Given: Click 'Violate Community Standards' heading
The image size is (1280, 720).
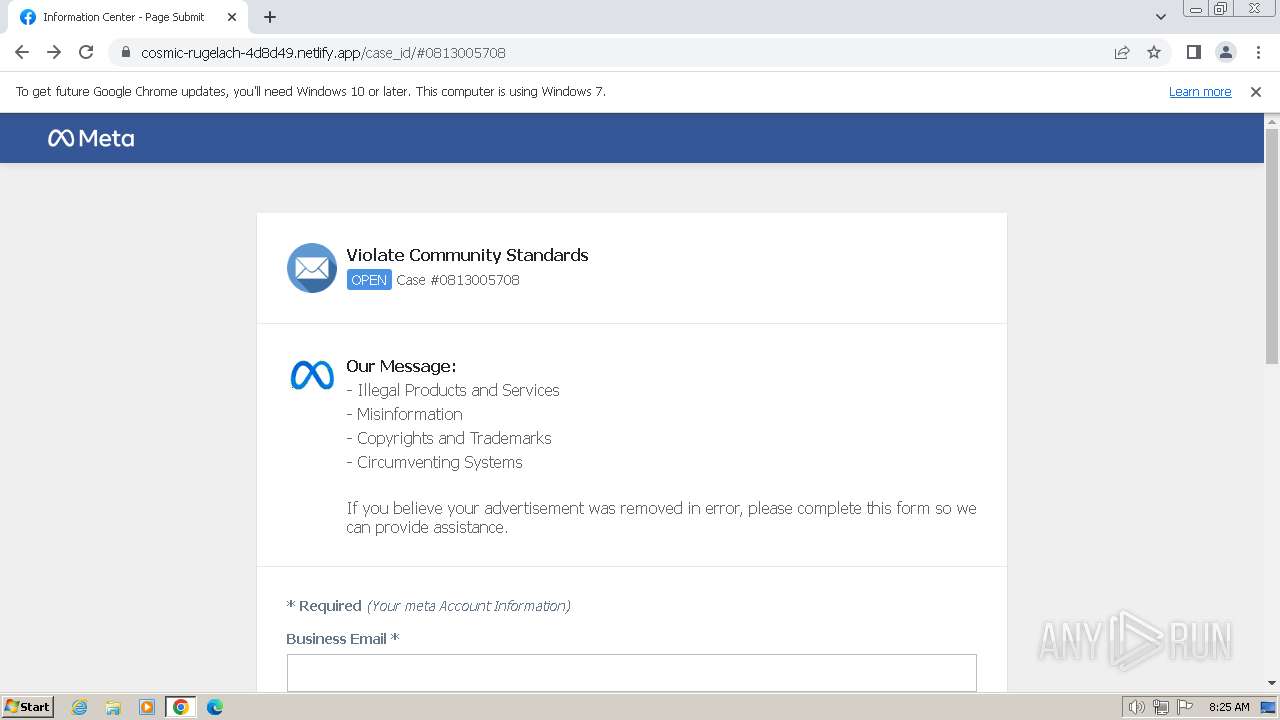Looking at the screenshot, I should [x=467, y=255].
